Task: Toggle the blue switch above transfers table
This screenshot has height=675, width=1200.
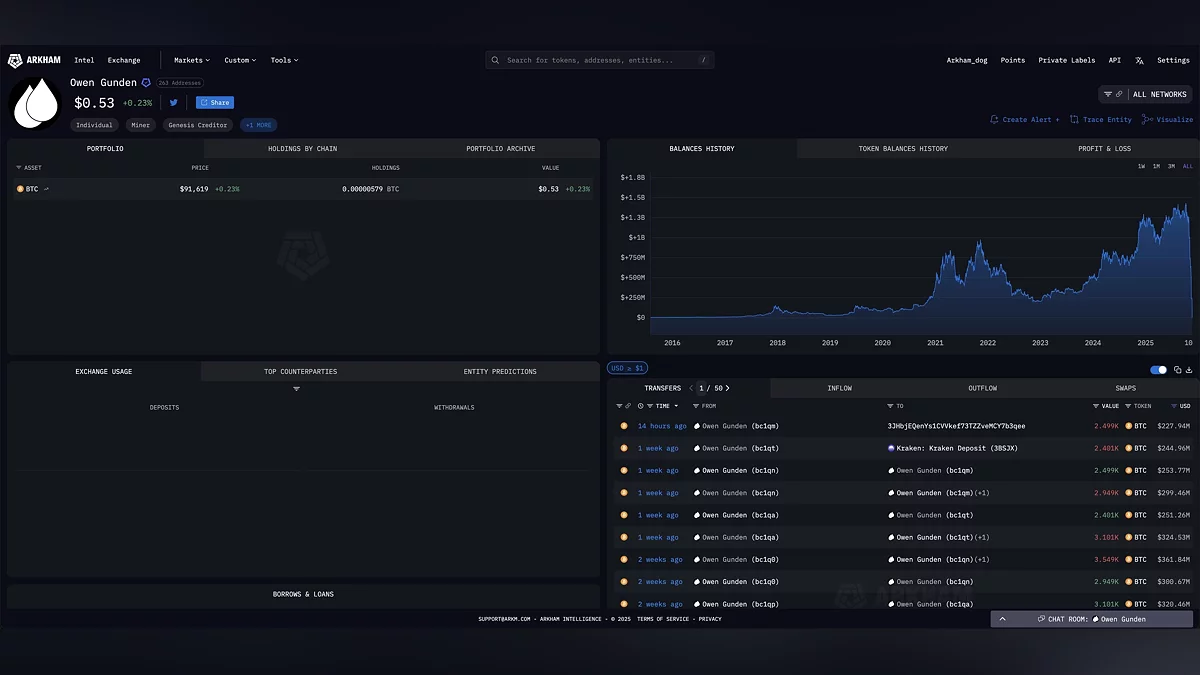Action: click(x=1159, y=370)
